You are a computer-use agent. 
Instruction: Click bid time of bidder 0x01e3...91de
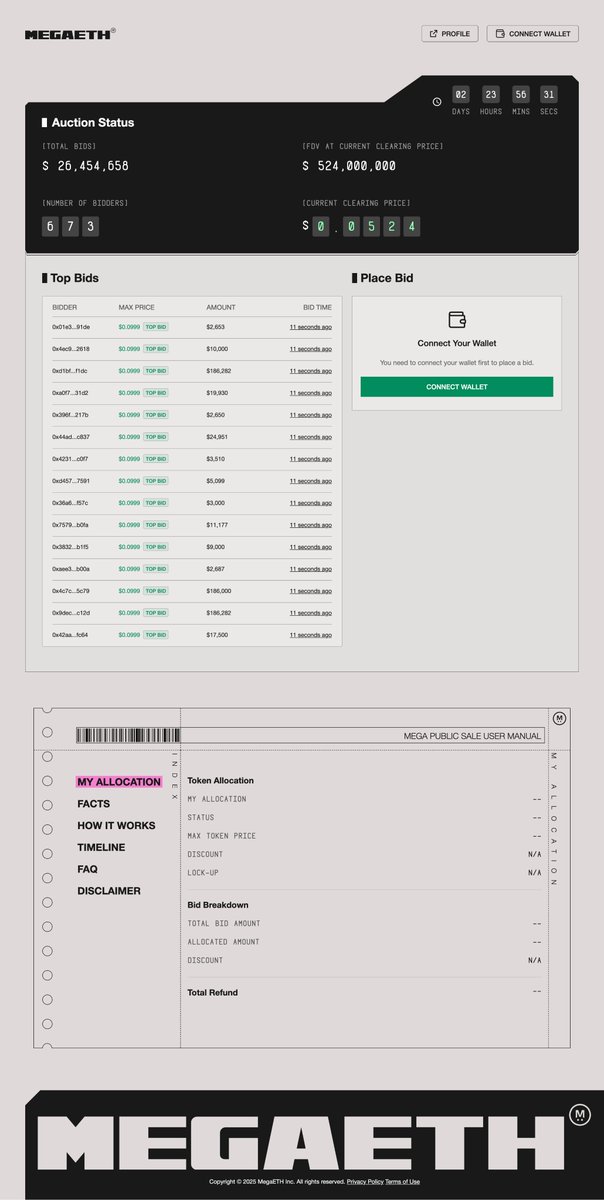pyautogui.click(x=310, y=327)
